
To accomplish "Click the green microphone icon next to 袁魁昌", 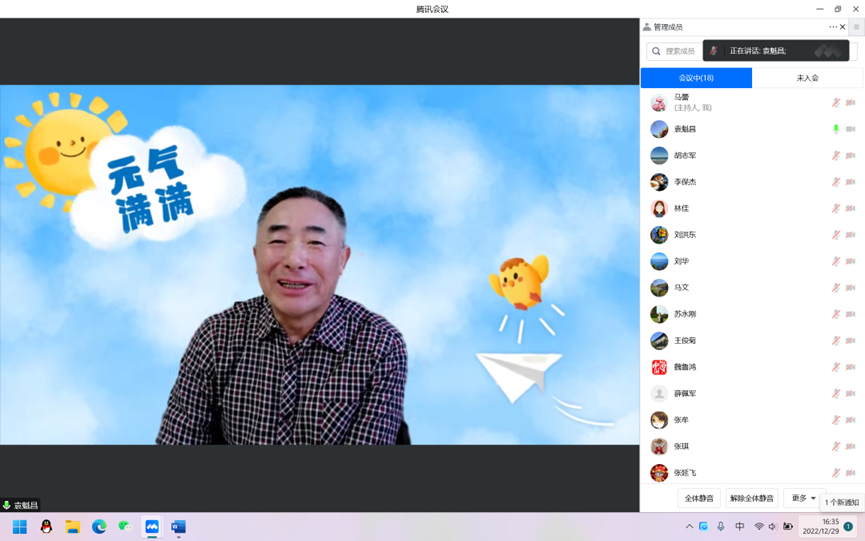I will [836, 129].
